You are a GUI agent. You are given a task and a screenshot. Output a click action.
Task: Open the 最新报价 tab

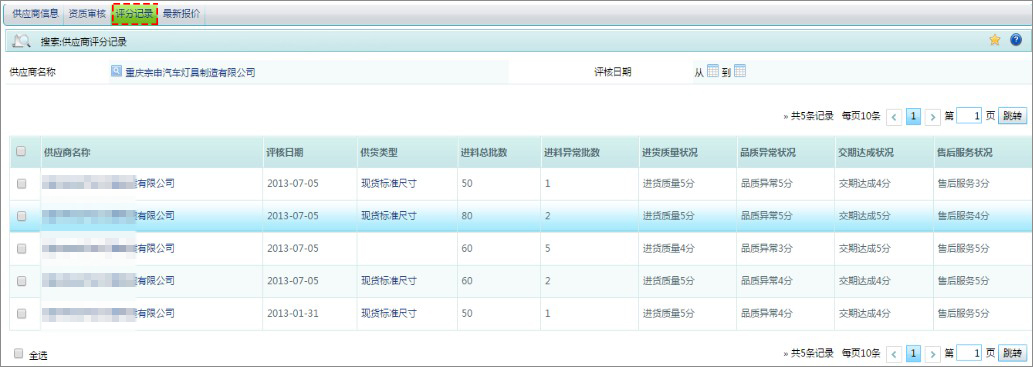point(181,13)
